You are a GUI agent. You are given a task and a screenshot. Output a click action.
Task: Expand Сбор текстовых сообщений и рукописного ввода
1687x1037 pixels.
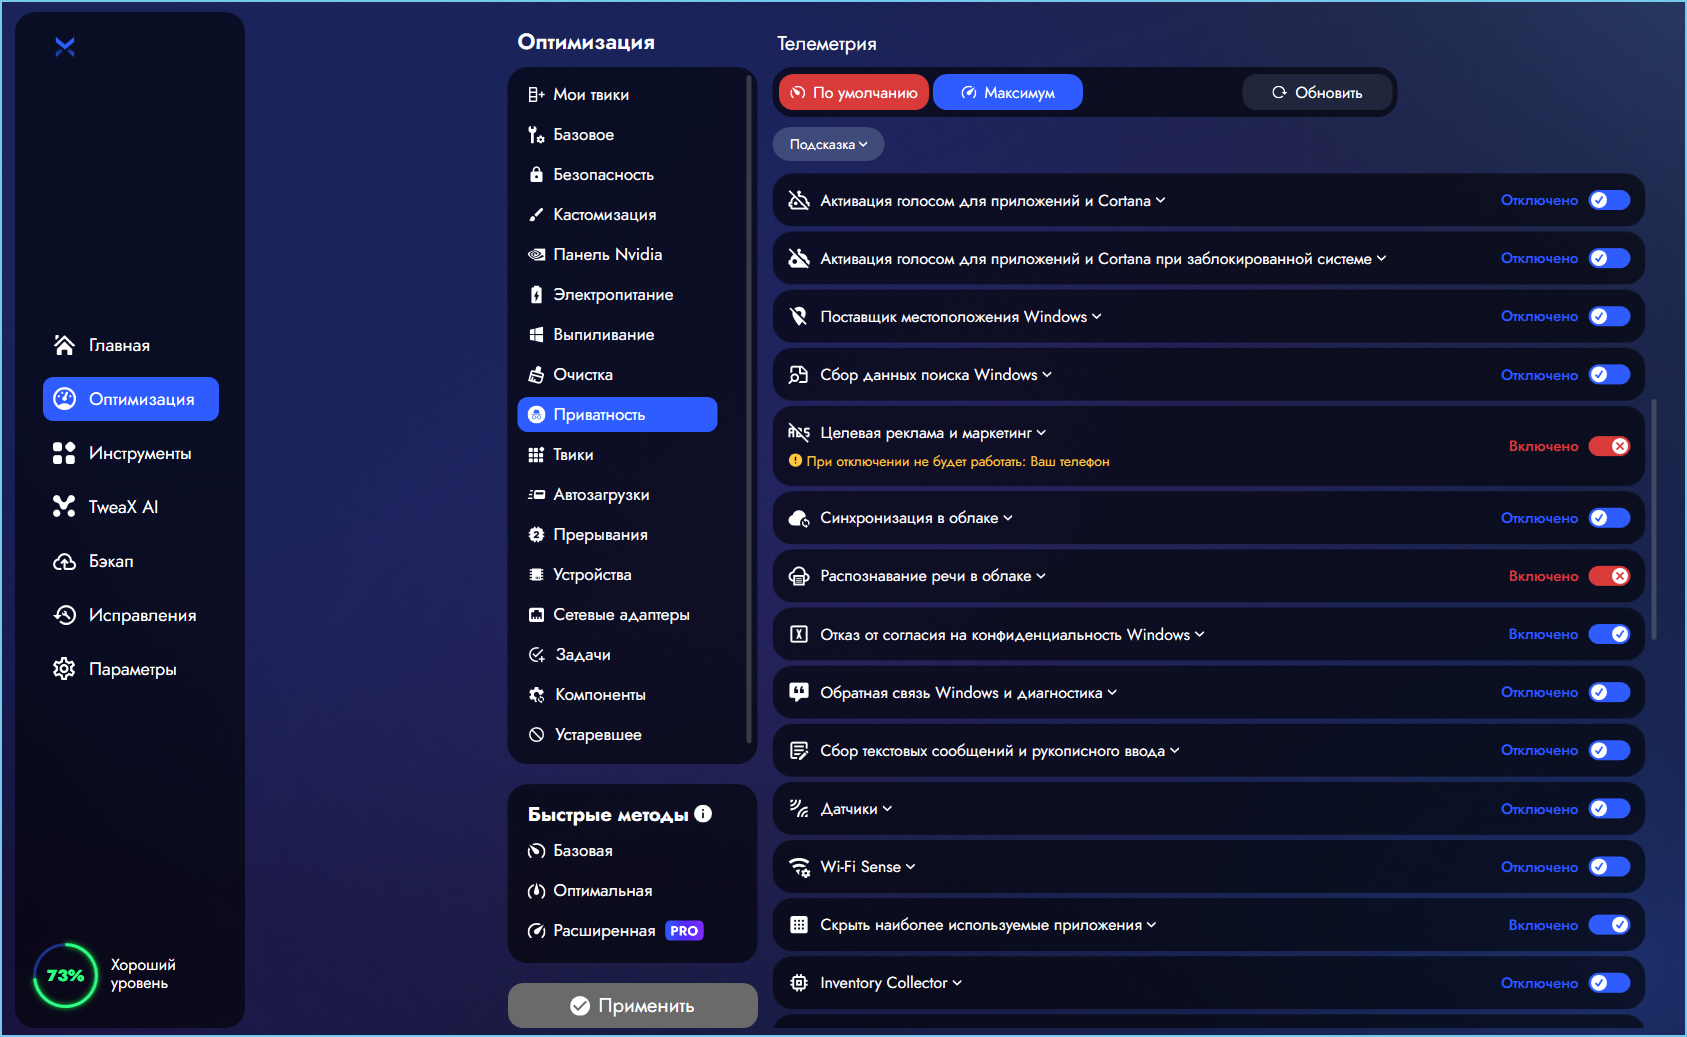(x=1174, y=750)
